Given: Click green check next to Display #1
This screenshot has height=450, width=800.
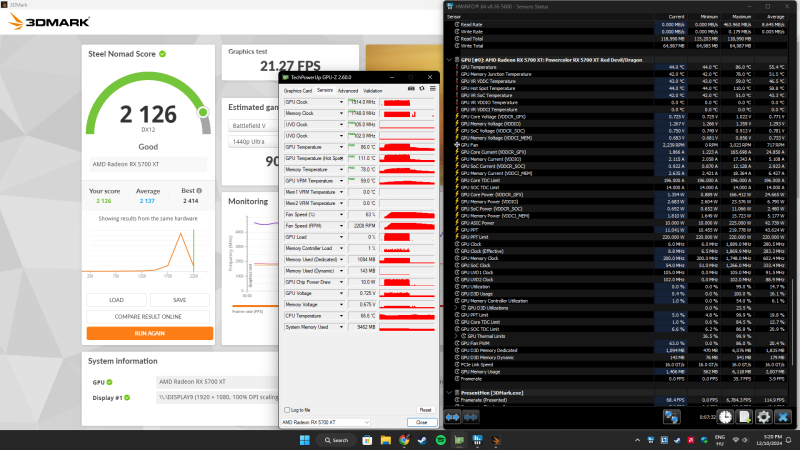Looking at the screenshot, I should [127, 397].
